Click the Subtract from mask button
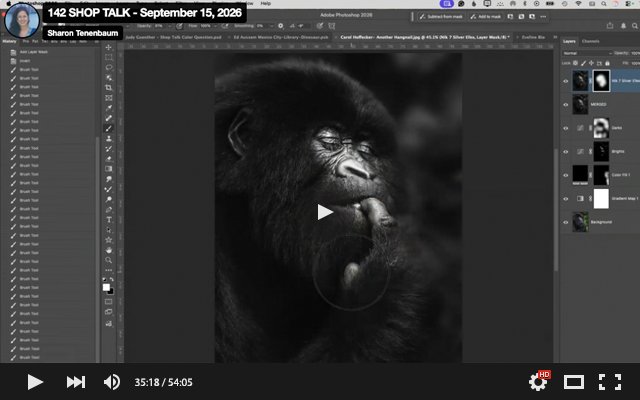This screenshot has width=640, height=400. point(441,17)
